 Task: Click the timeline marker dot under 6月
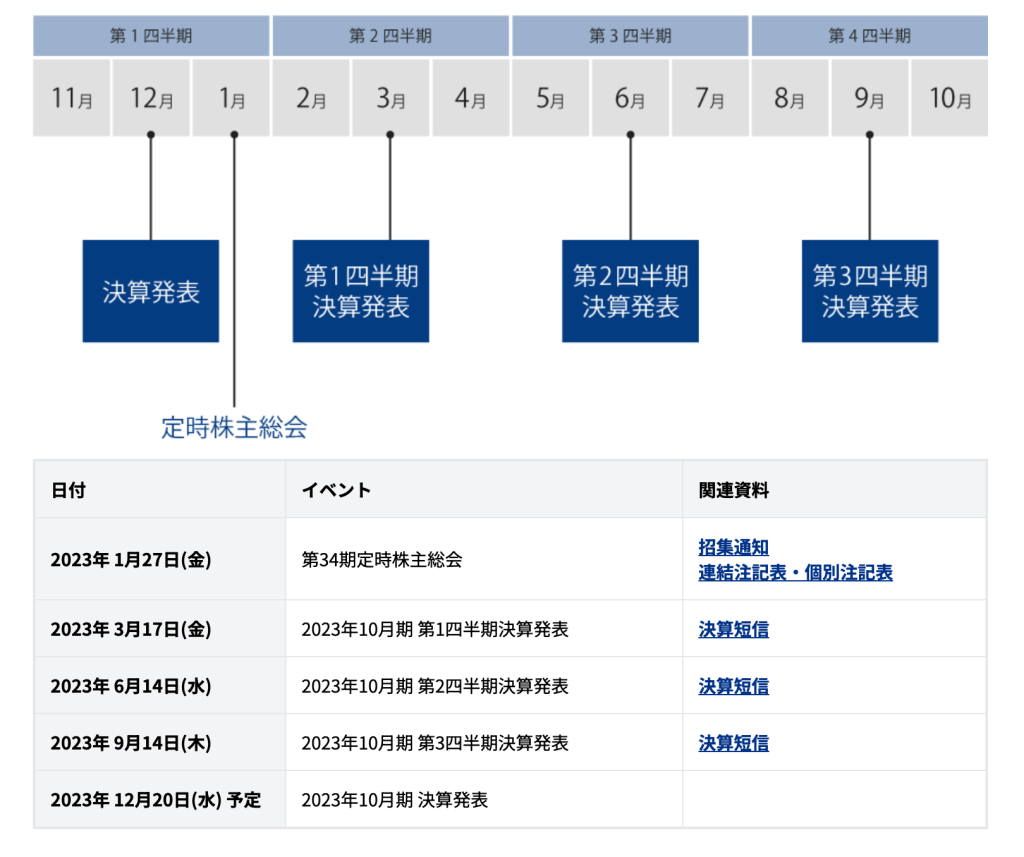(x=630, y=135)
